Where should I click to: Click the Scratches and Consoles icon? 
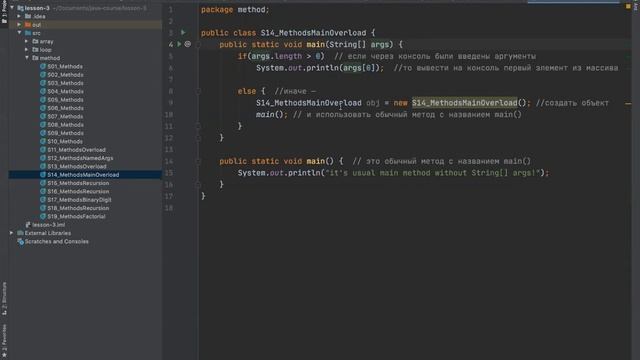click(x=20, y=242)
